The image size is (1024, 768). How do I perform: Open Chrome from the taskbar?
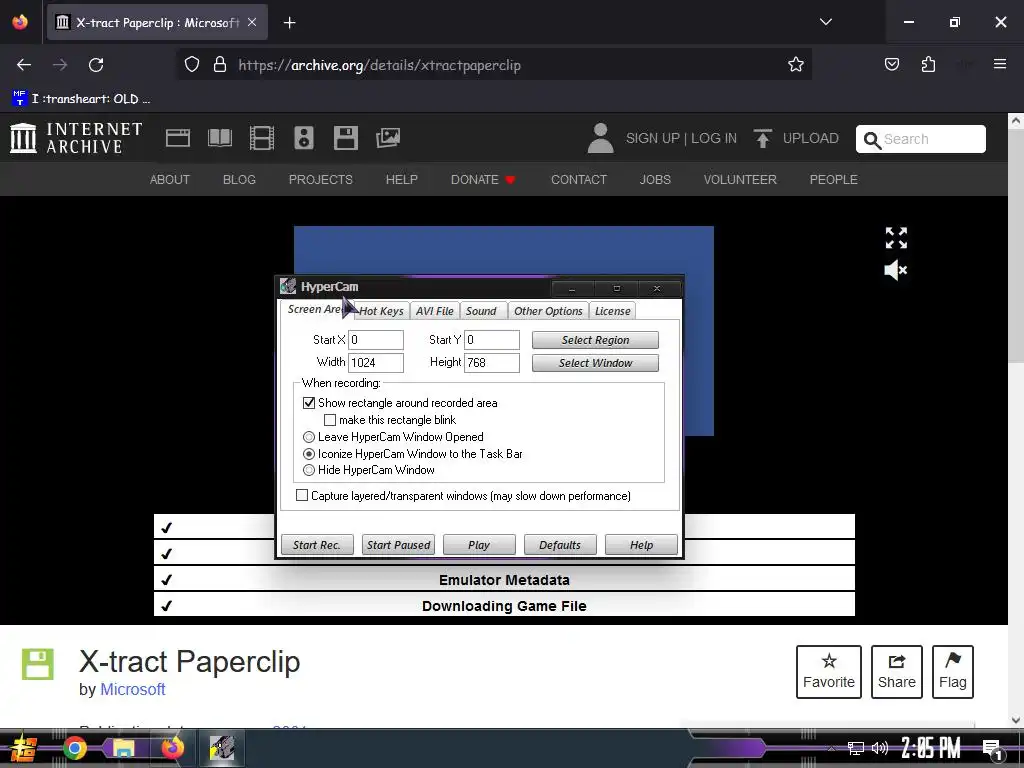74,748
